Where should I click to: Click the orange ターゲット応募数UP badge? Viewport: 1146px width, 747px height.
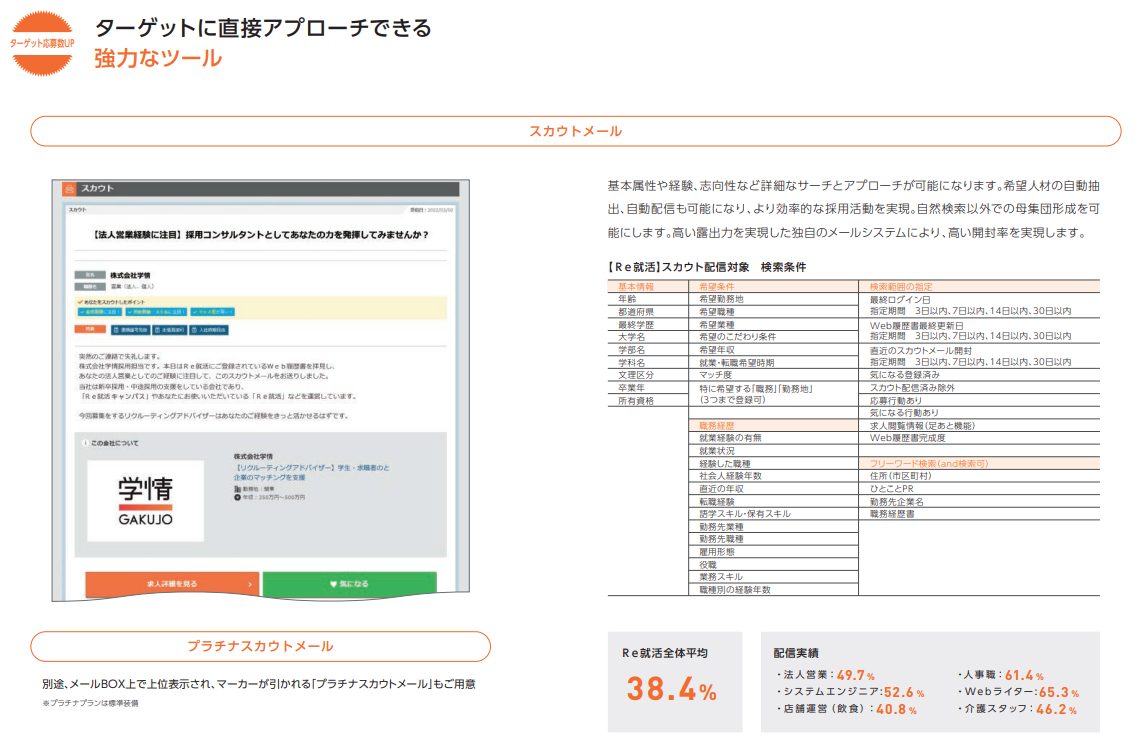click(x=41, y=44)
